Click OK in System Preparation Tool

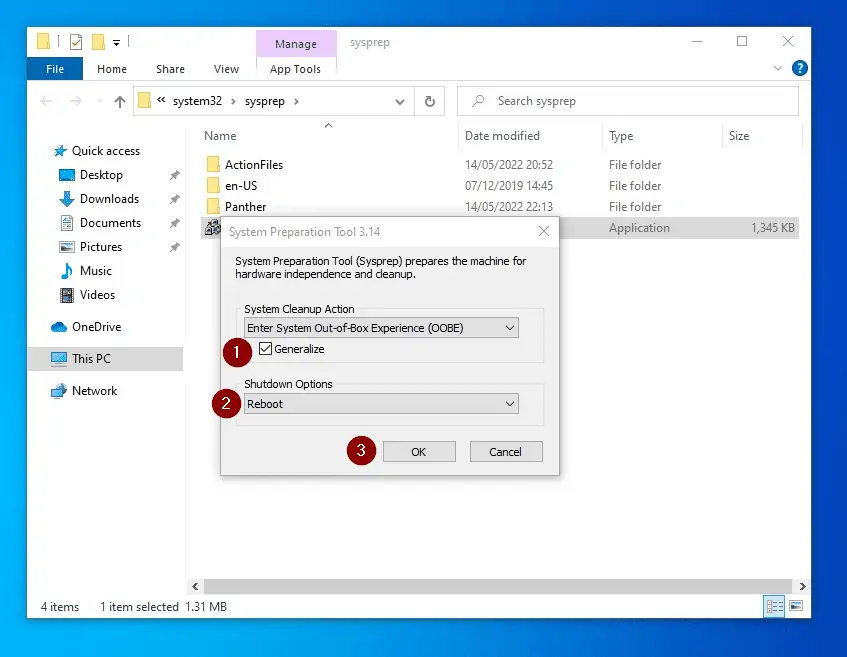pos(419,452)
